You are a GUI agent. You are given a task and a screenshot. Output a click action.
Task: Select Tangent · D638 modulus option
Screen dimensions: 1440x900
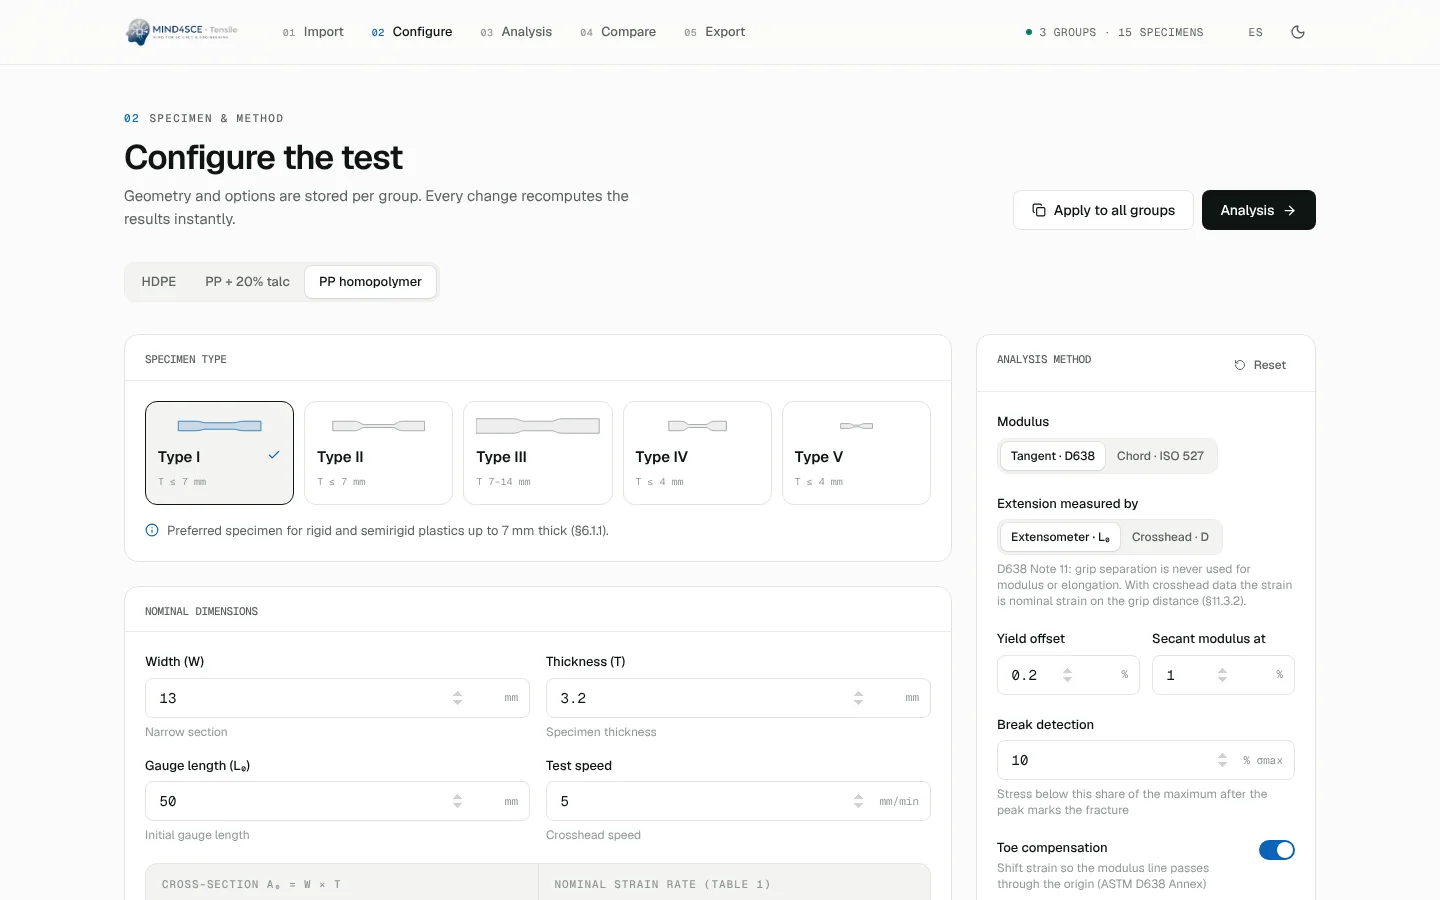(x=1052, y=456)
